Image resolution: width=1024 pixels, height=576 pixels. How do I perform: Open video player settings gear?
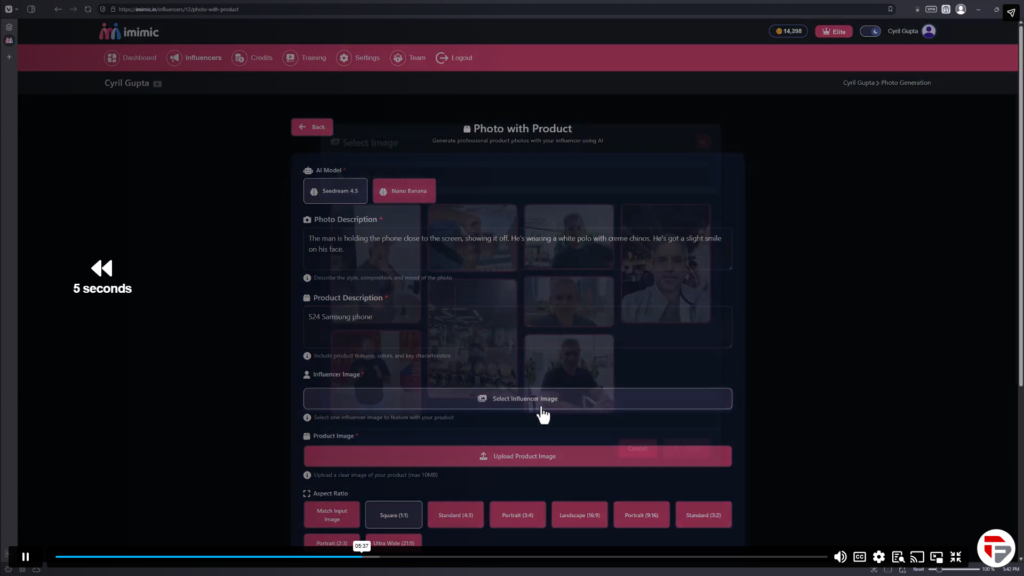tap(878, 557)
